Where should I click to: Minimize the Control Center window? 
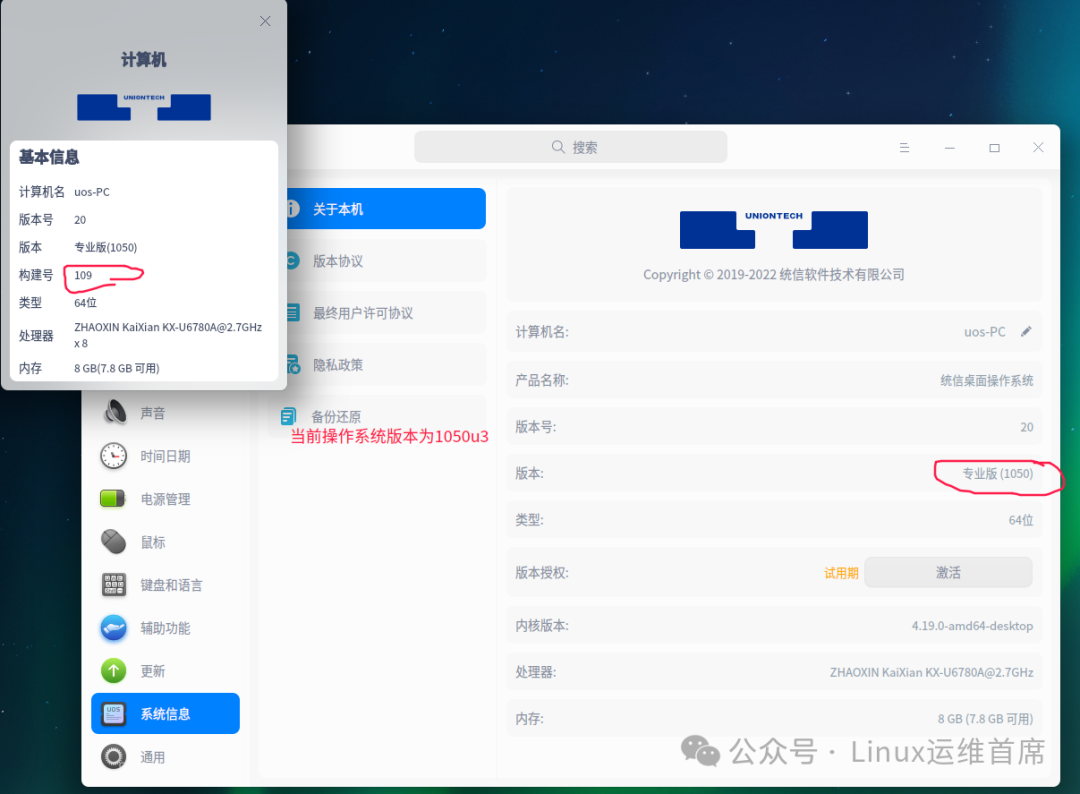point(949,147)
